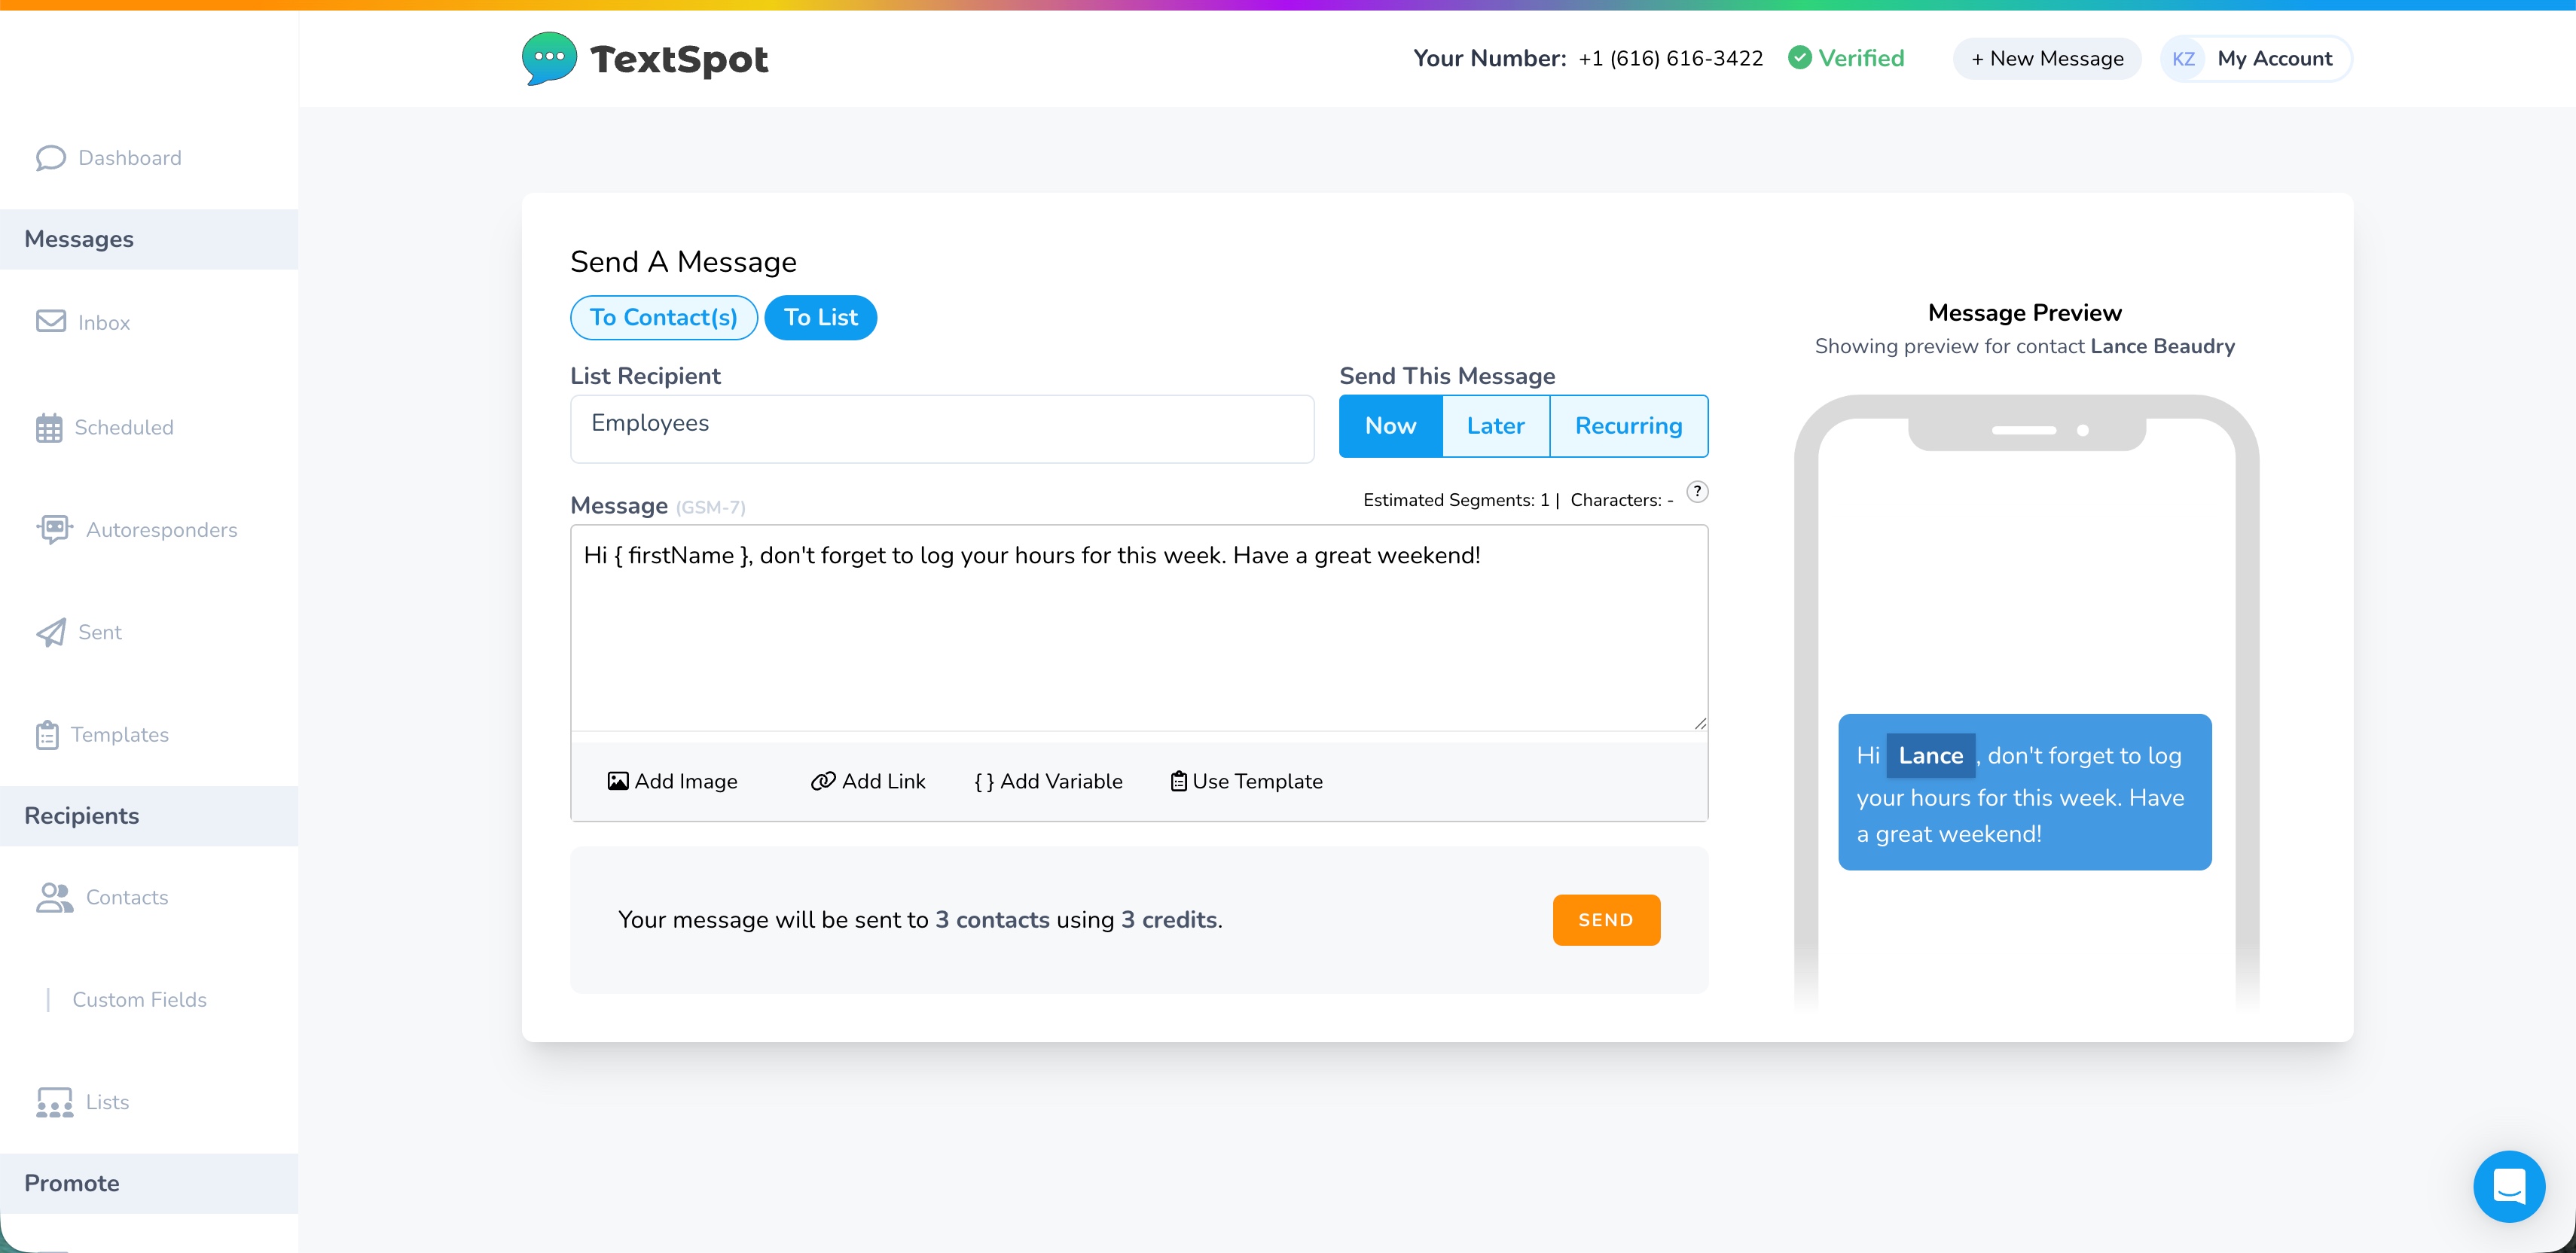View Sent messages via the paper plane icon
This screenshot has width=2576, height=1253.
(x=51, y=632)
